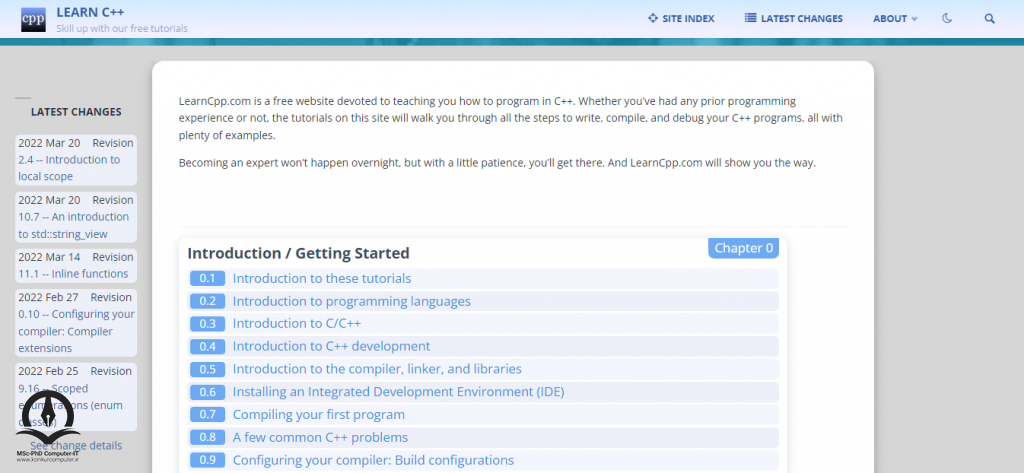Open lesson 0.1 Introduction to these tutorials
Screen dimensions: 1024x473
click(322, 278)
